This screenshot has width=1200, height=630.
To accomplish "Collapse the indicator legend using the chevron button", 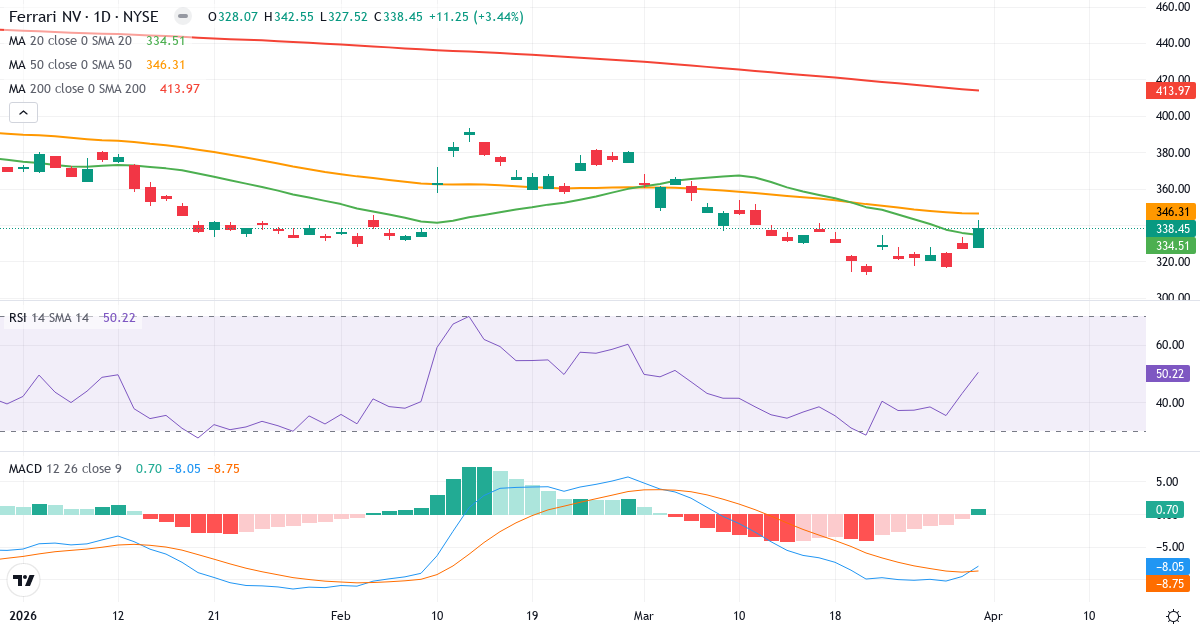I will point(22,112).
